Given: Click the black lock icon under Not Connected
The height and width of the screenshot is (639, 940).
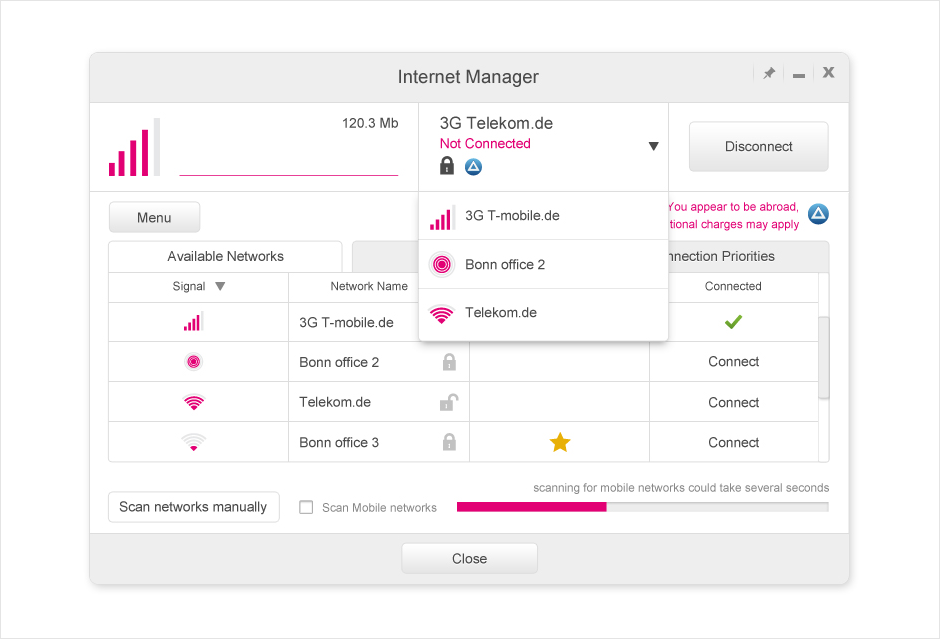Looking at the screenshot, I should pyautogui.click(x=447, y=165).
